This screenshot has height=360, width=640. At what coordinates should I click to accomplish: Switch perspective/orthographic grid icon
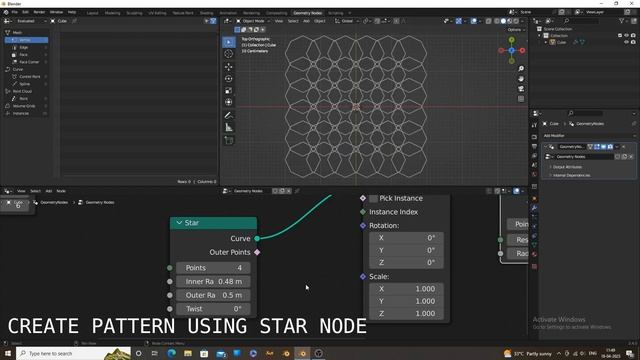pos(521,99)
